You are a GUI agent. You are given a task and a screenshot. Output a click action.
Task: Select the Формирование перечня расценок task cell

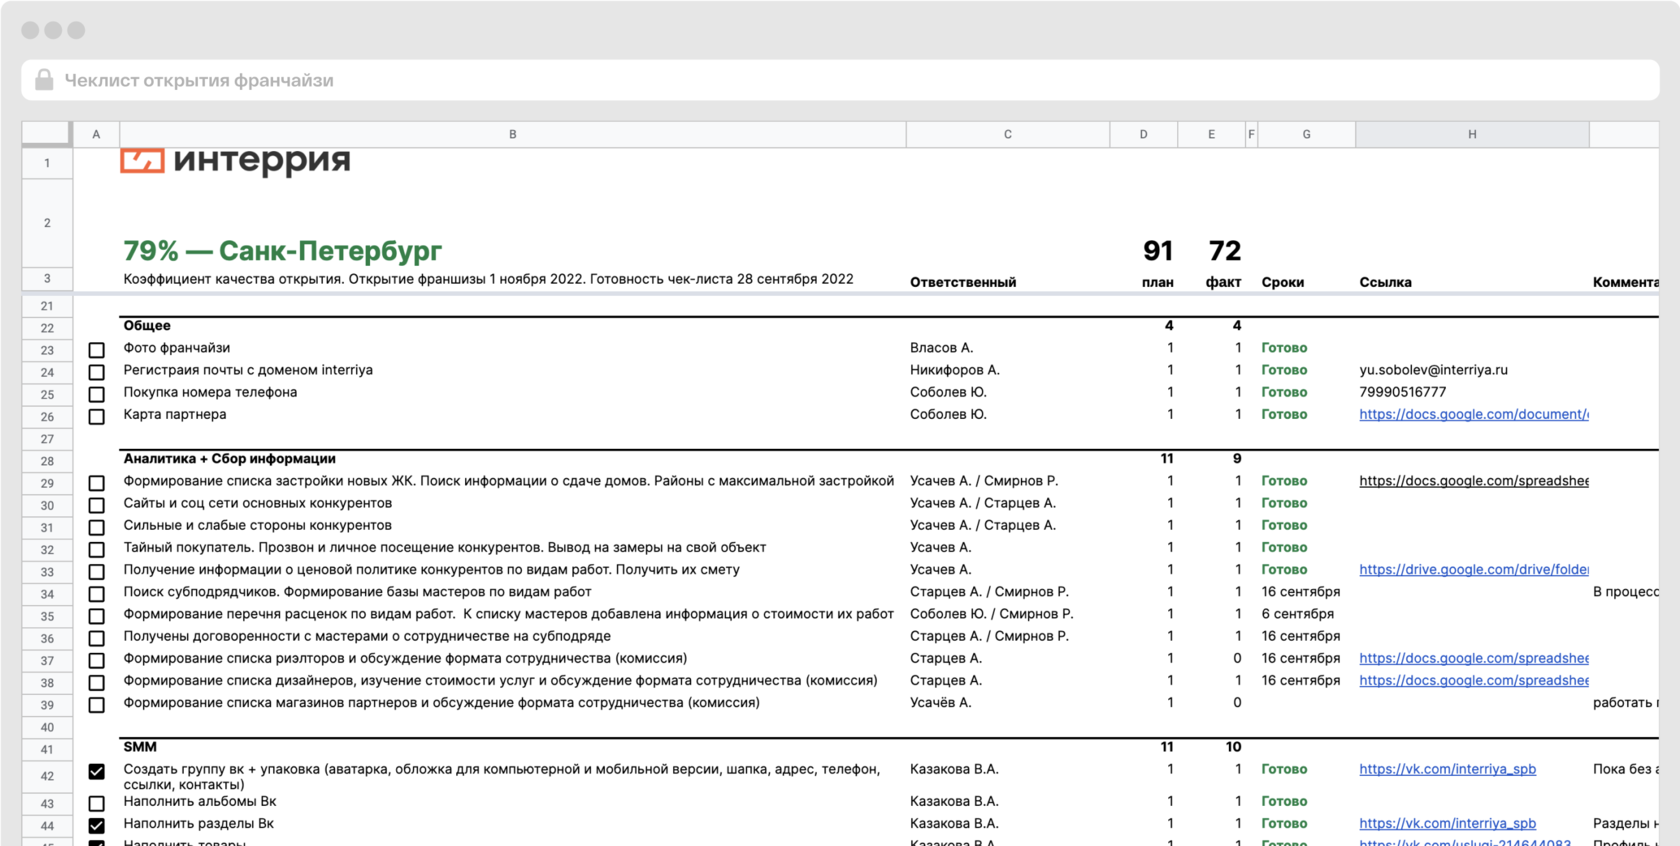pyautogui.click(x=508, y=614)
